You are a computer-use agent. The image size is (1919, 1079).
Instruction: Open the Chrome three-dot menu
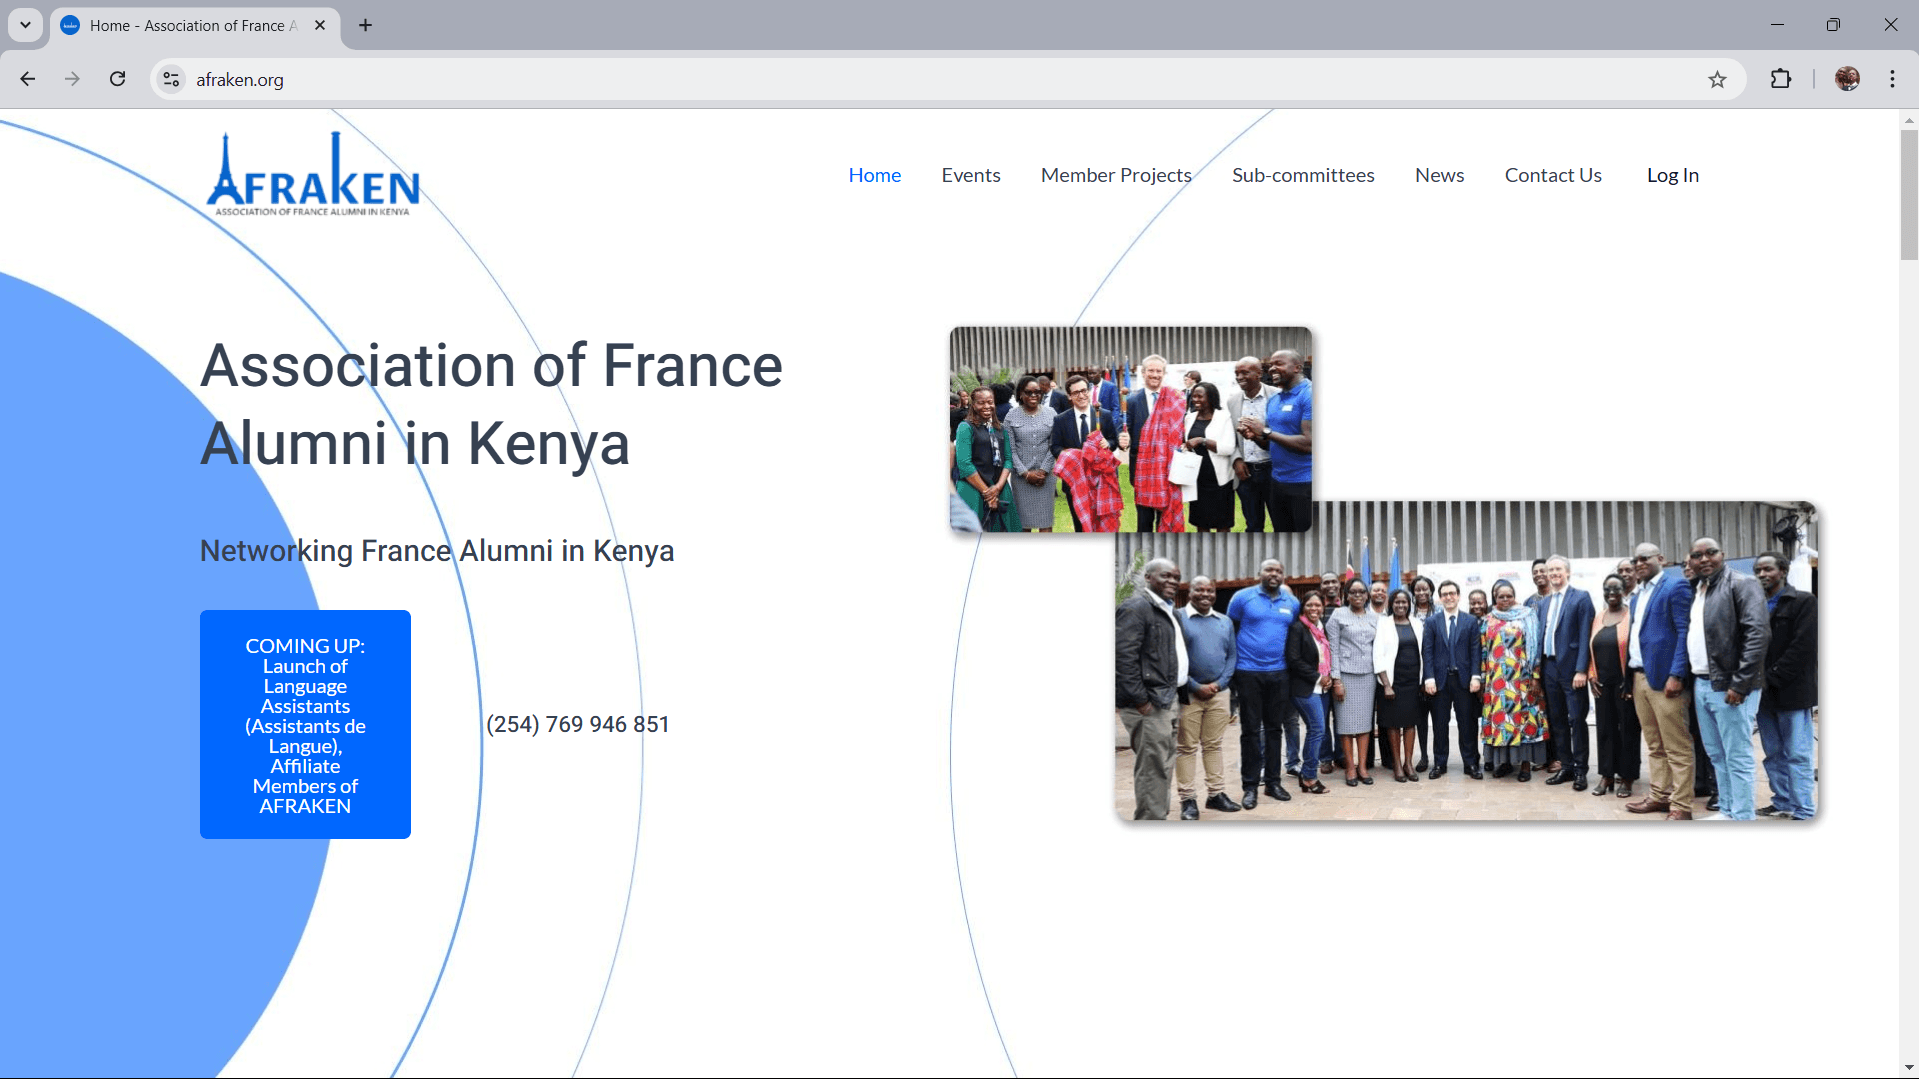tap(1892, 79)
